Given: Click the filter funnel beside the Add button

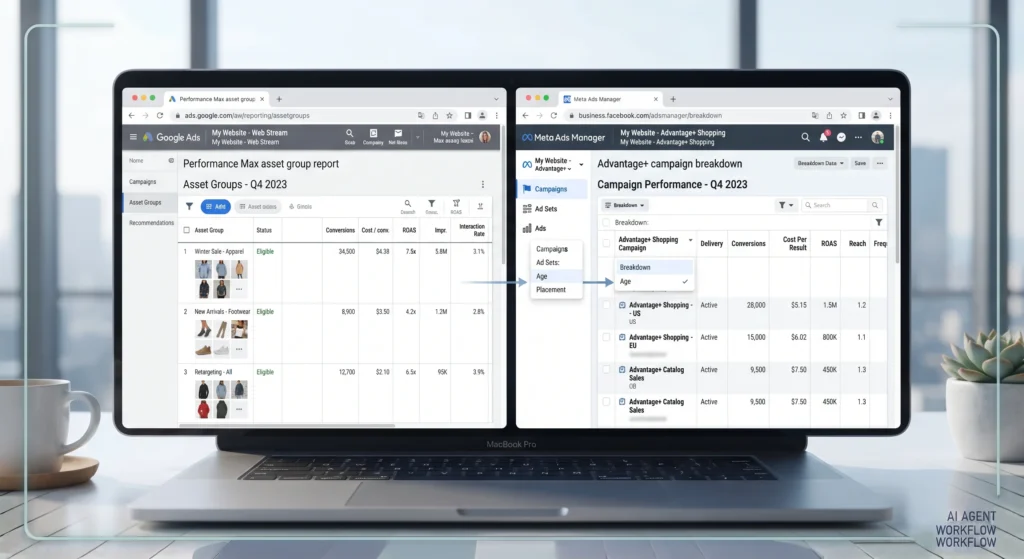Looking at the screenshot, I should (x=189, y=206).
